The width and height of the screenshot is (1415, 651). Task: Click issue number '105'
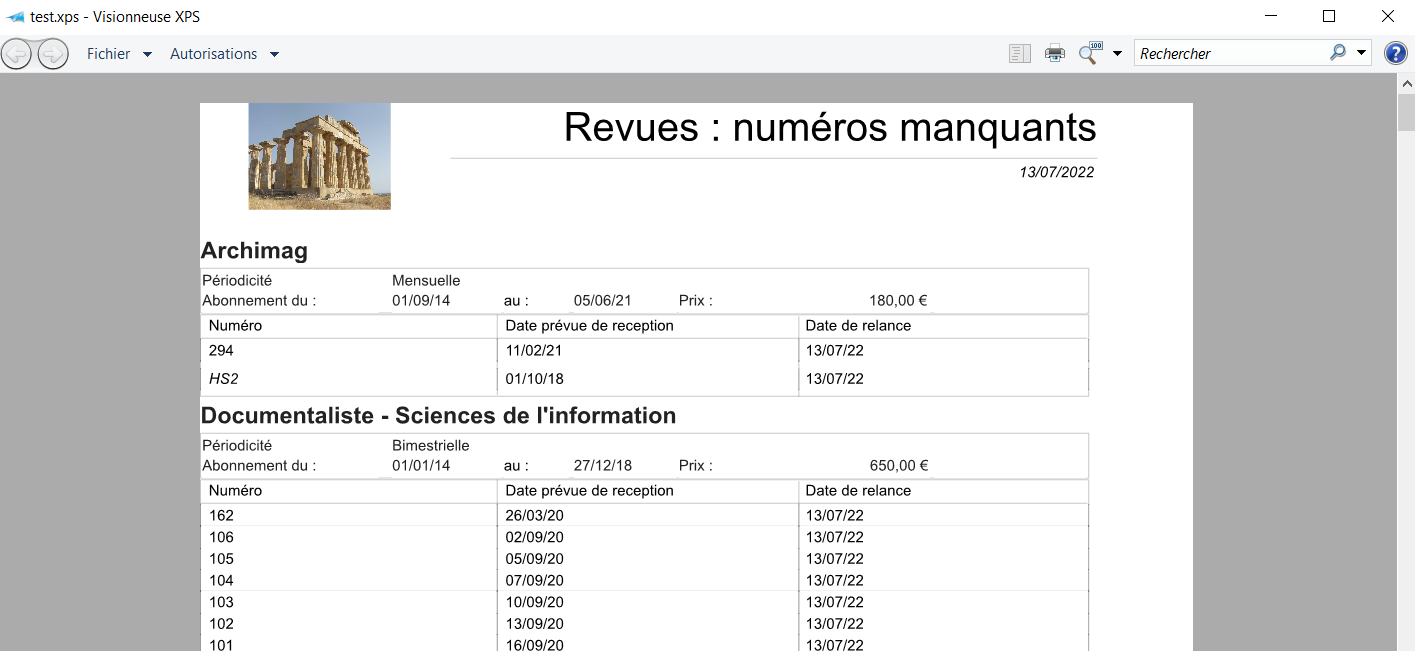[221, 559]
